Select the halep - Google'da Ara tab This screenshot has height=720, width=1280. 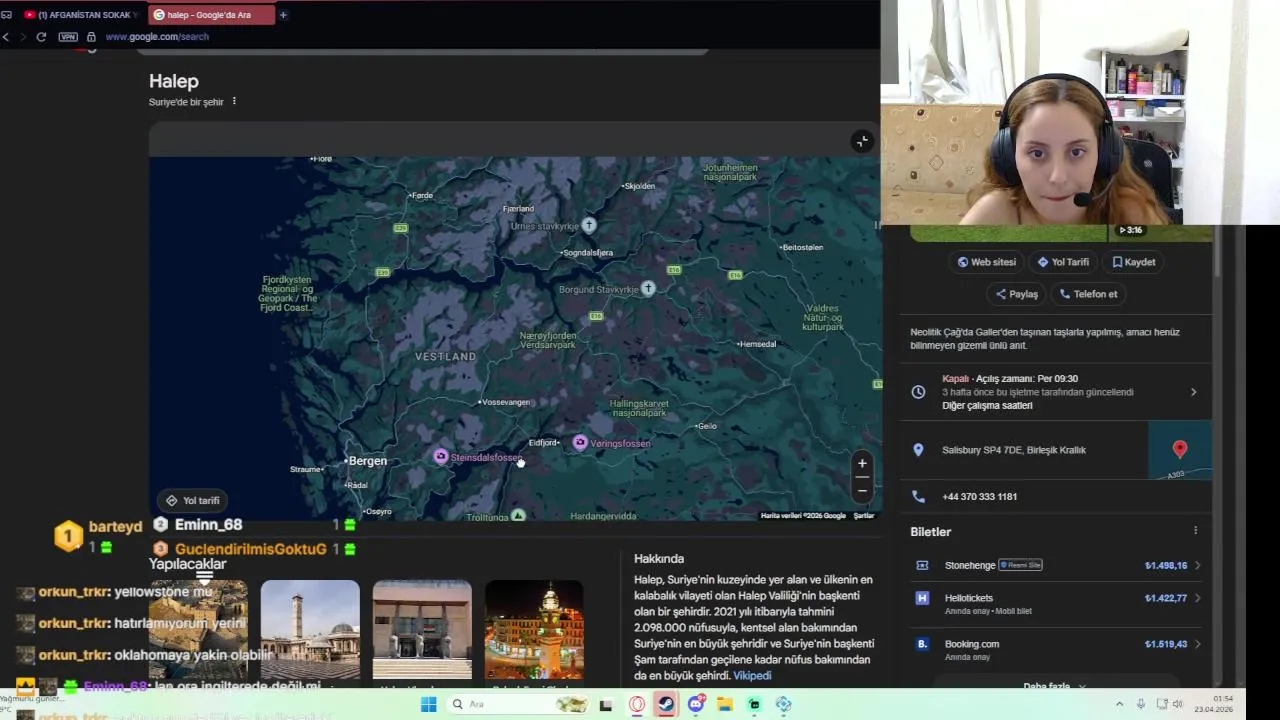(211, 15)
